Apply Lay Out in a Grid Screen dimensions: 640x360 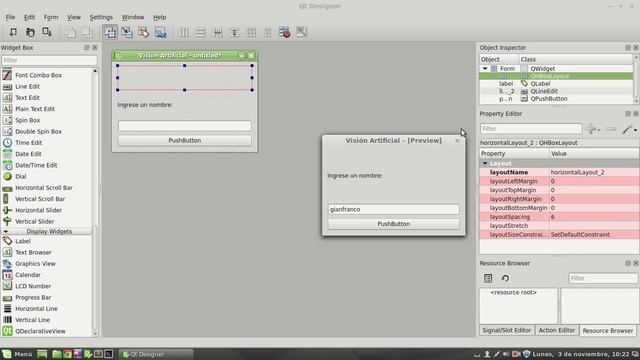point(251,32)
